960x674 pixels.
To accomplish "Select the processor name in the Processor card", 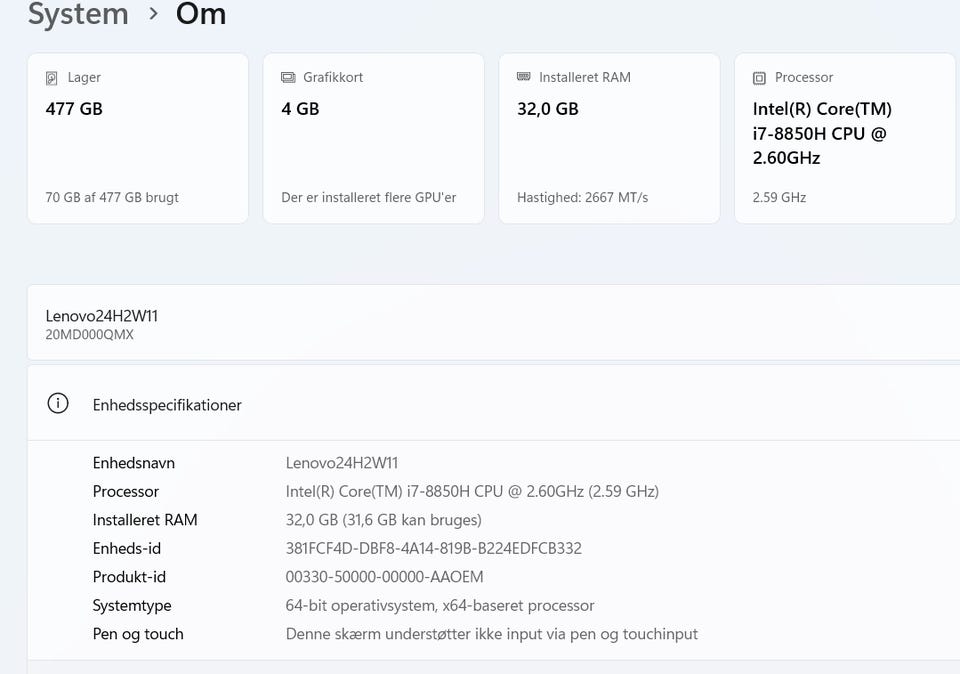I will point(822,133).
